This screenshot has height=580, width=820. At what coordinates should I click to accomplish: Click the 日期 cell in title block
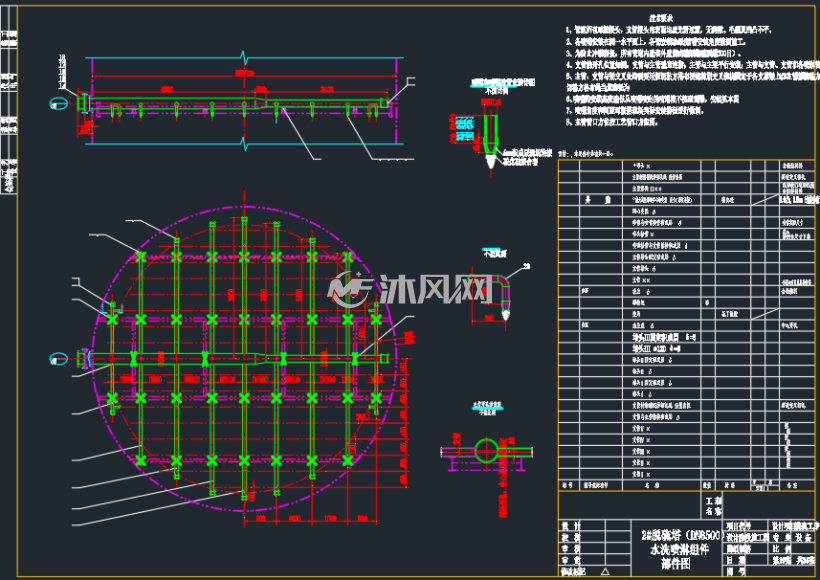[x=735, y=560]
